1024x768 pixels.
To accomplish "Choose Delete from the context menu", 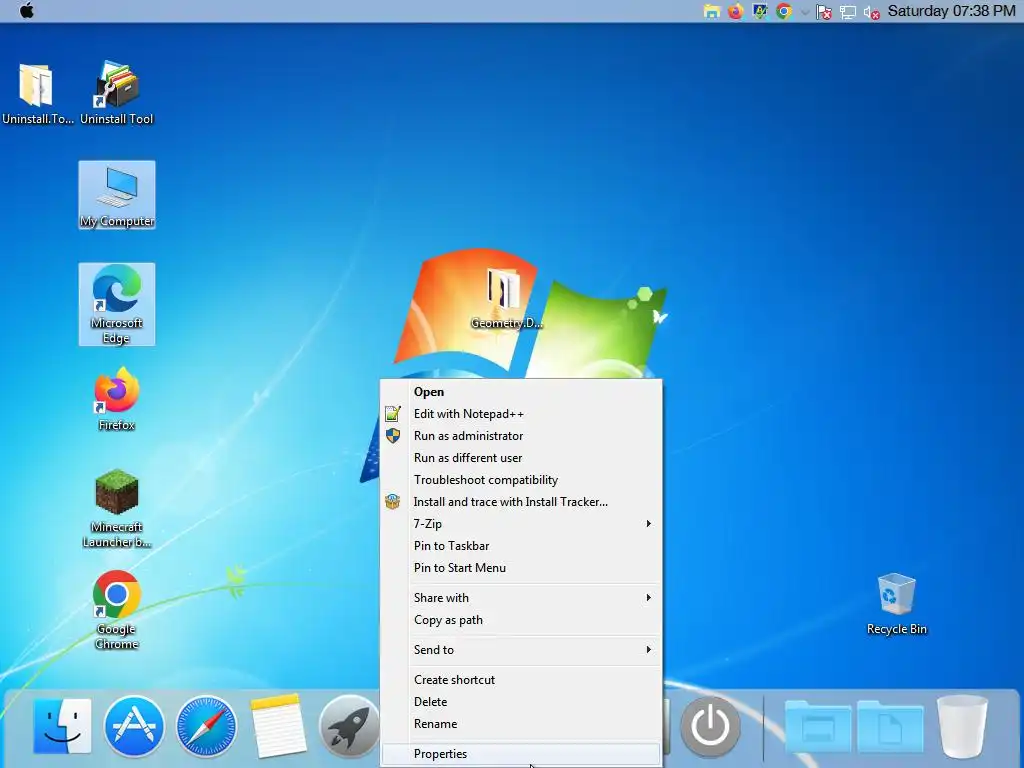I will [x=521, y=702].
